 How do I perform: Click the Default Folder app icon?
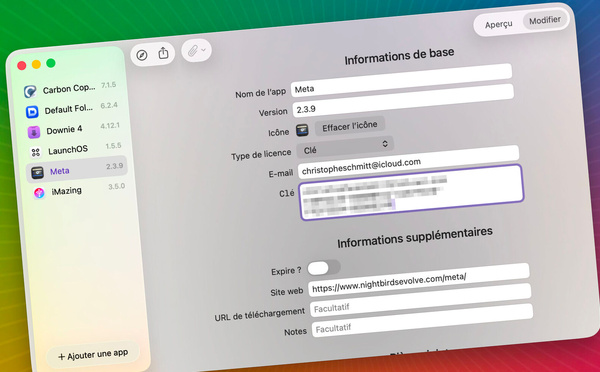pyautogui.click(x=32, y=112)
